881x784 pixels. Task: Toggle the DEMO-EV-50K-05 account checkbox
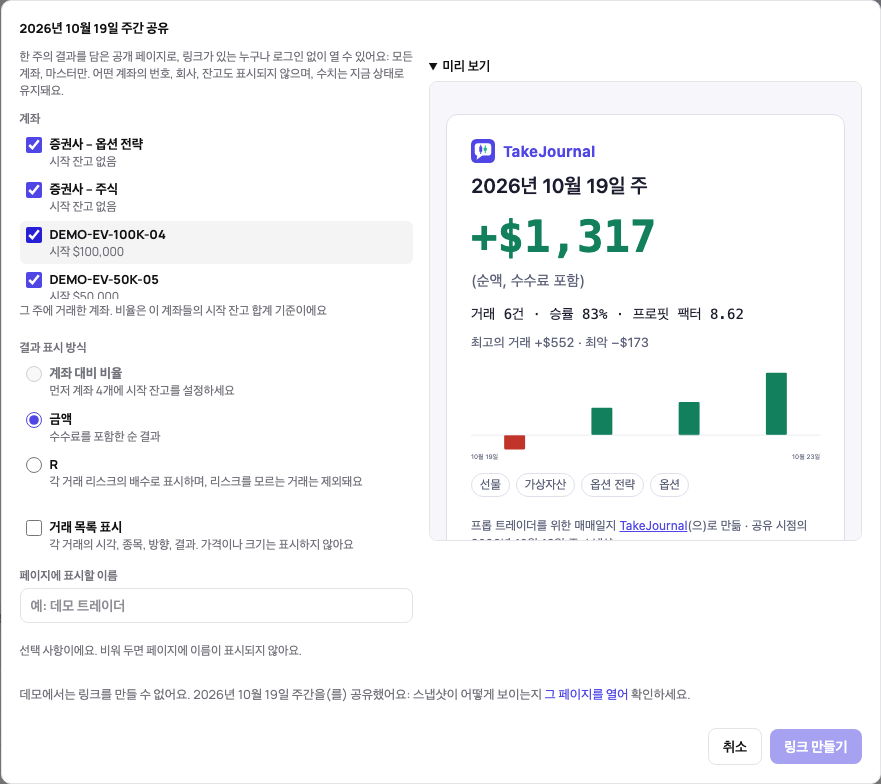(x=34, y=280)
